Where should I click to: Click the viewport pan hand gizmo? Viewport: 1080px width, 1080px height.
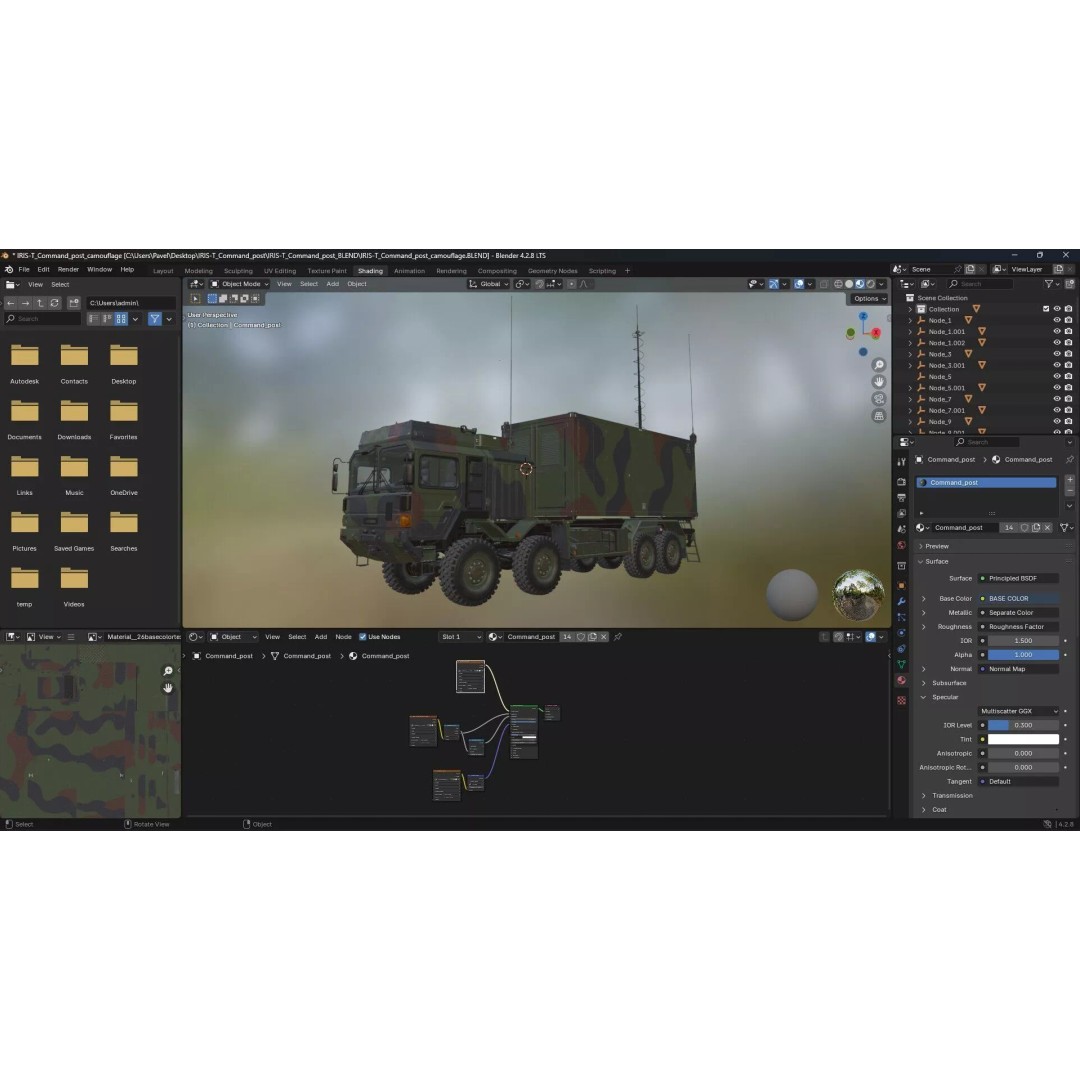pos(879,382)
